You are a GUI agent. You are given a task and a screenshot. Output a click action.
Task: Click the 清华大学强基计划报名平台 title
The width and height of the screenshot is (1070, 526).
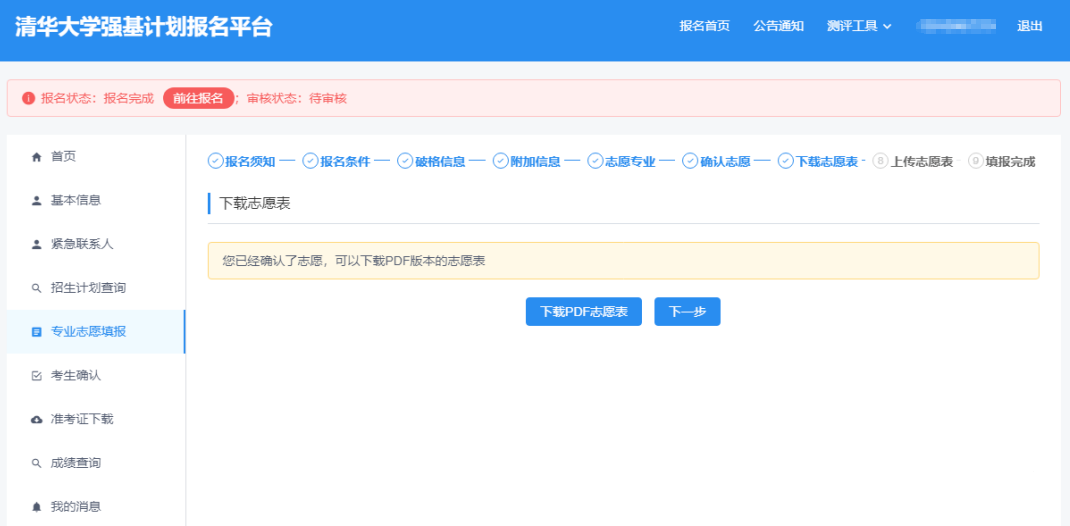pyautogui.click(x=144, y=27)
